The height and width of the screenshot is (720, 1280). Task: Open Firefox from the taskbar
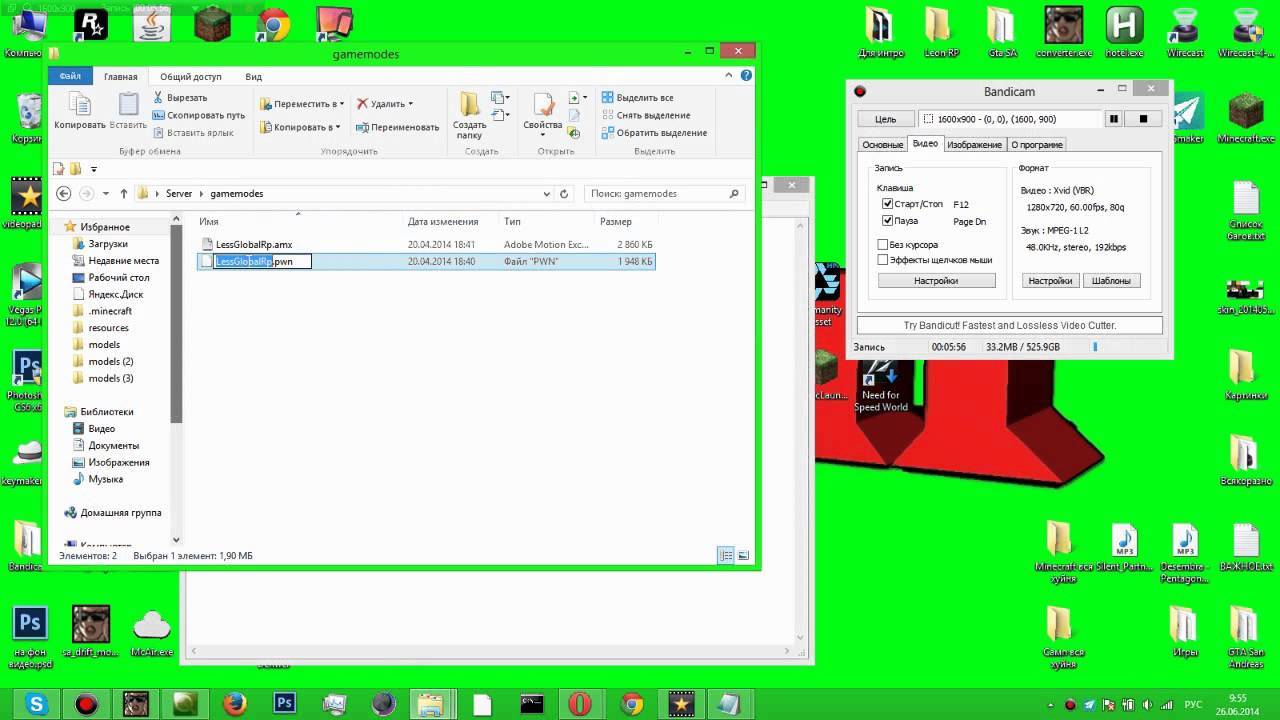click(235, 705)
